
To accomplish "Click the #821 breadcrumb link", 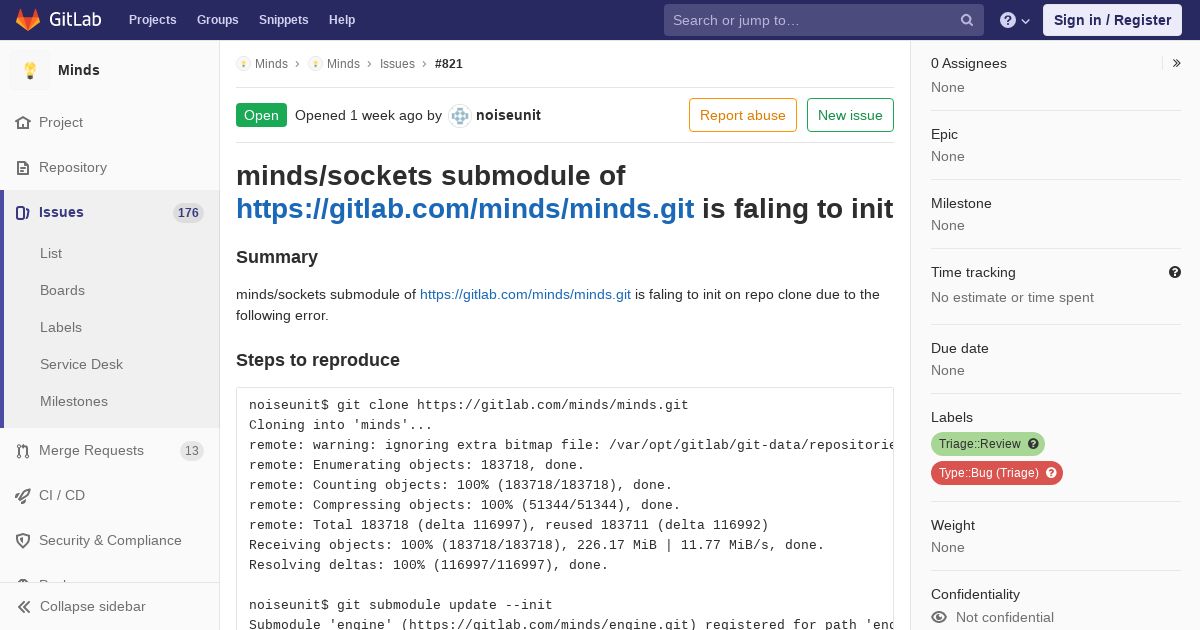I will tap(449, 64).
